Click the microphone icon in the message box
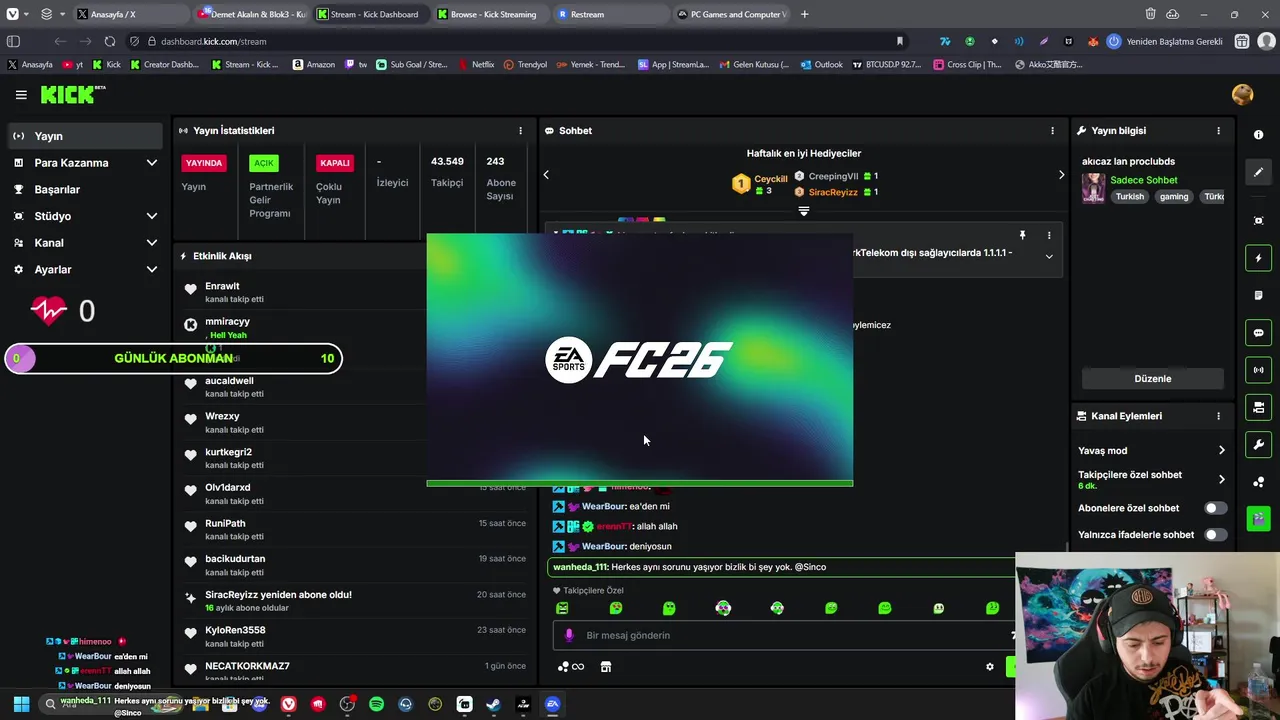This screenshot has height=720, width=1280. 569,635
